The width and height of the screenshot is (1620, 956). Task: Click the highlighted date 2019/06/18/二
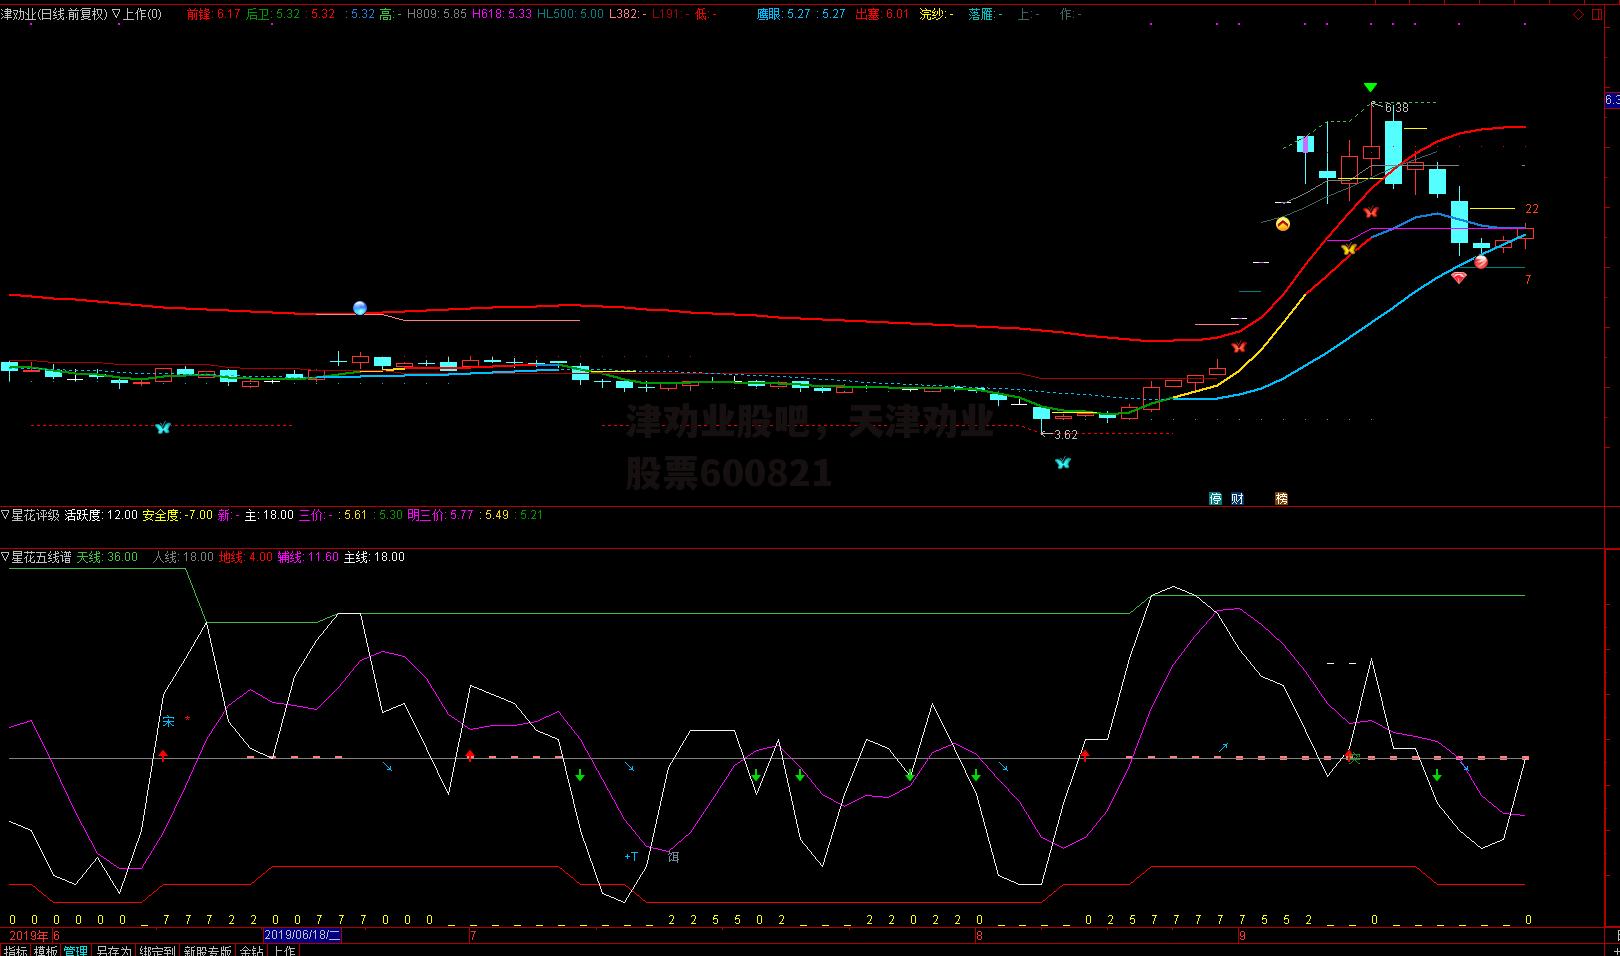coord(303,935)
